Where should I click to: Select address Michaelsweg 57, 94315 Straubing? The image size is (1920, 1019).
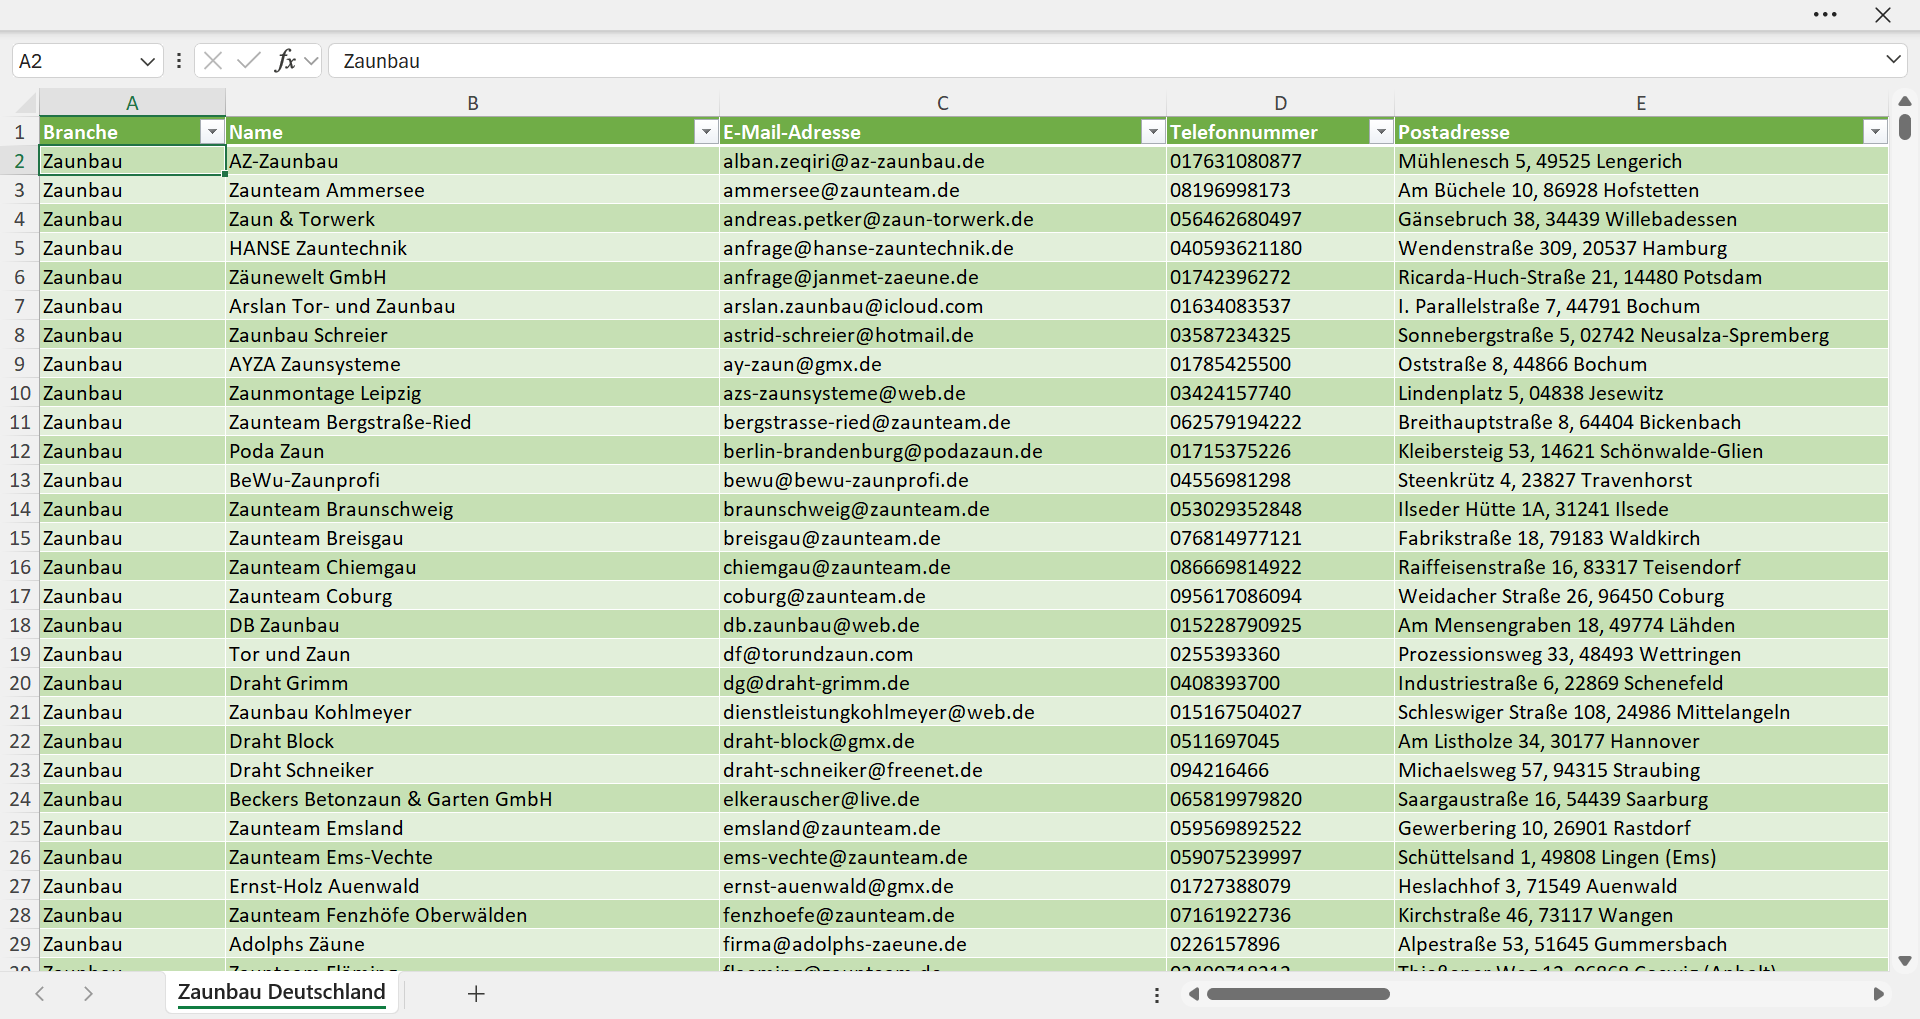1641,770
